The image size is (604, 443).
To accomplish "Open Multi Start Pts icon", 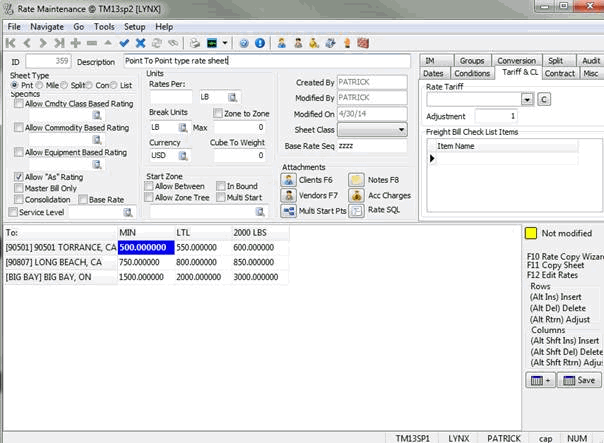I will click(x=288, y=212).
